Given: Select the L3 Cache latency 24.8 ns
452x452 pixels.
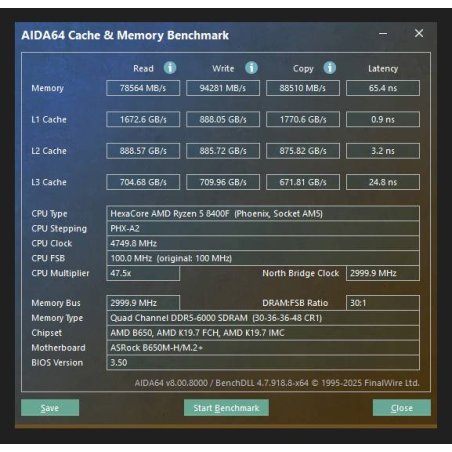Looking at the screenshot, I should pos(383,182).
